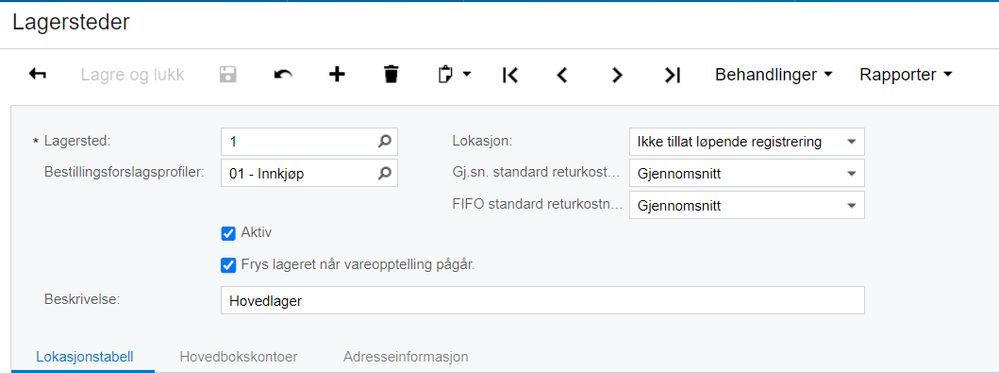Delete the record with the trash icon
The height and width of the screenshot is (373, 999).
(x=391, y=75)
